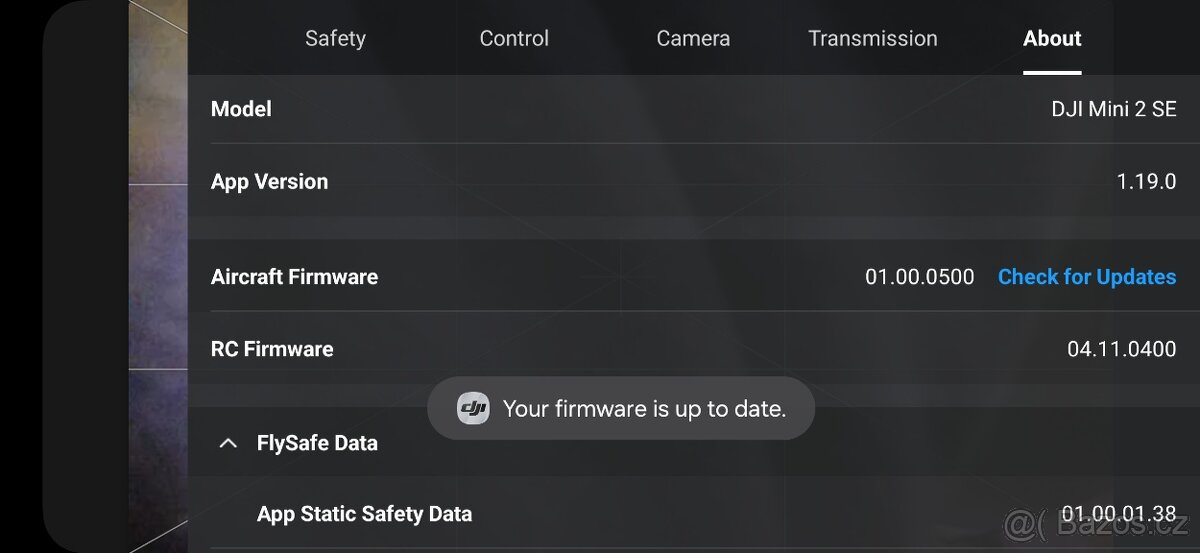
Task: Tap the App Static Safety Data entry
Action: (x=364, y=514)
